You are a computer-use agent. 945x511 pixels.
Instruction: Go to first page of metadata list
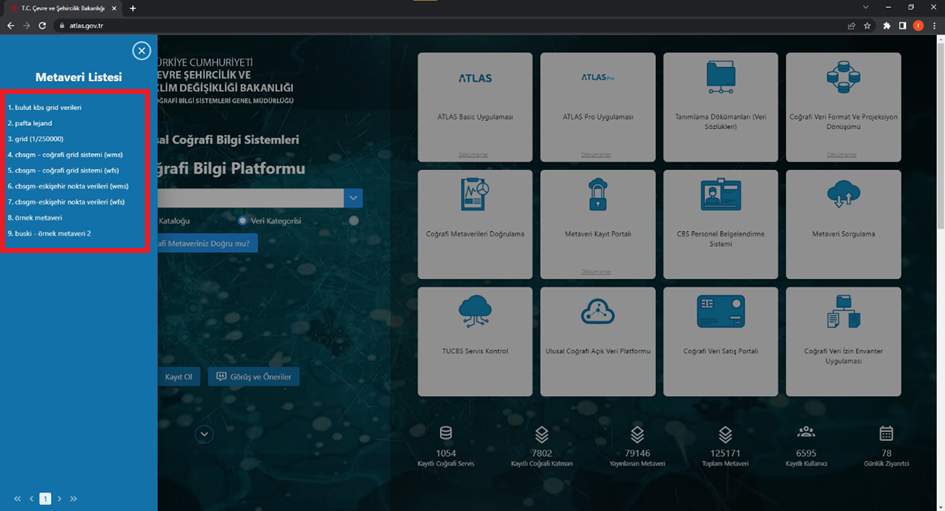(x=17, y=498)
